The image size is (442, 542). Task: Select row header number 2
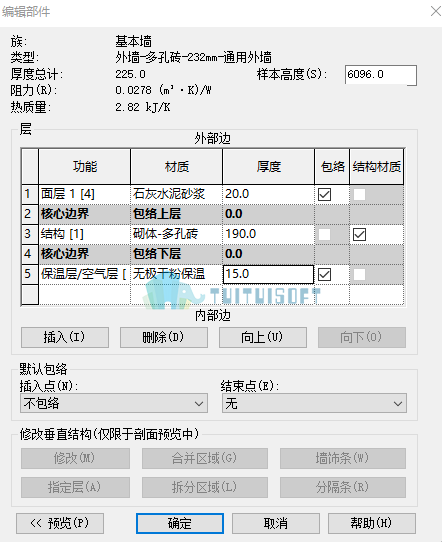coord(29,214)
